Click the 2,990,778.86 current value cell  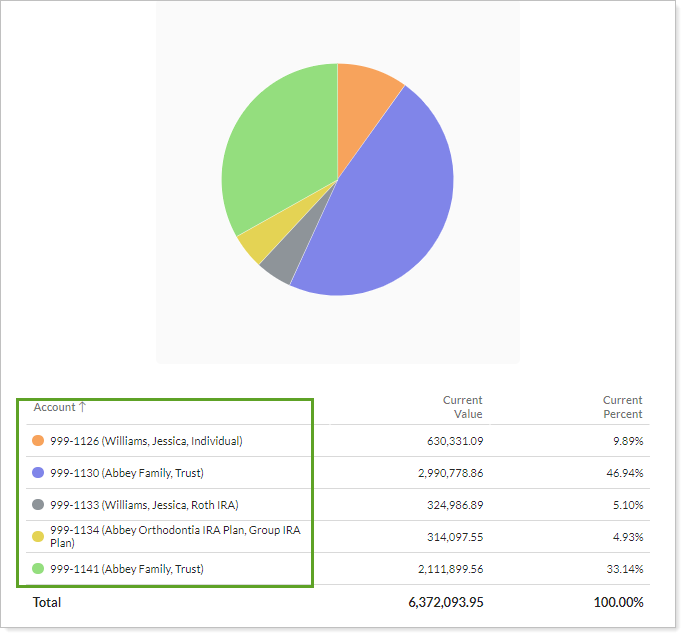[x=440, y=473]
